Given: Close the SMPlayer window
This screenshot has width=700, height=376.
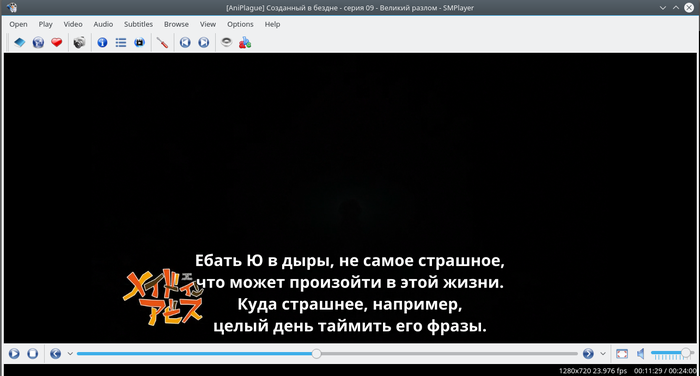Looking at the screenshot, I should 689,8.
